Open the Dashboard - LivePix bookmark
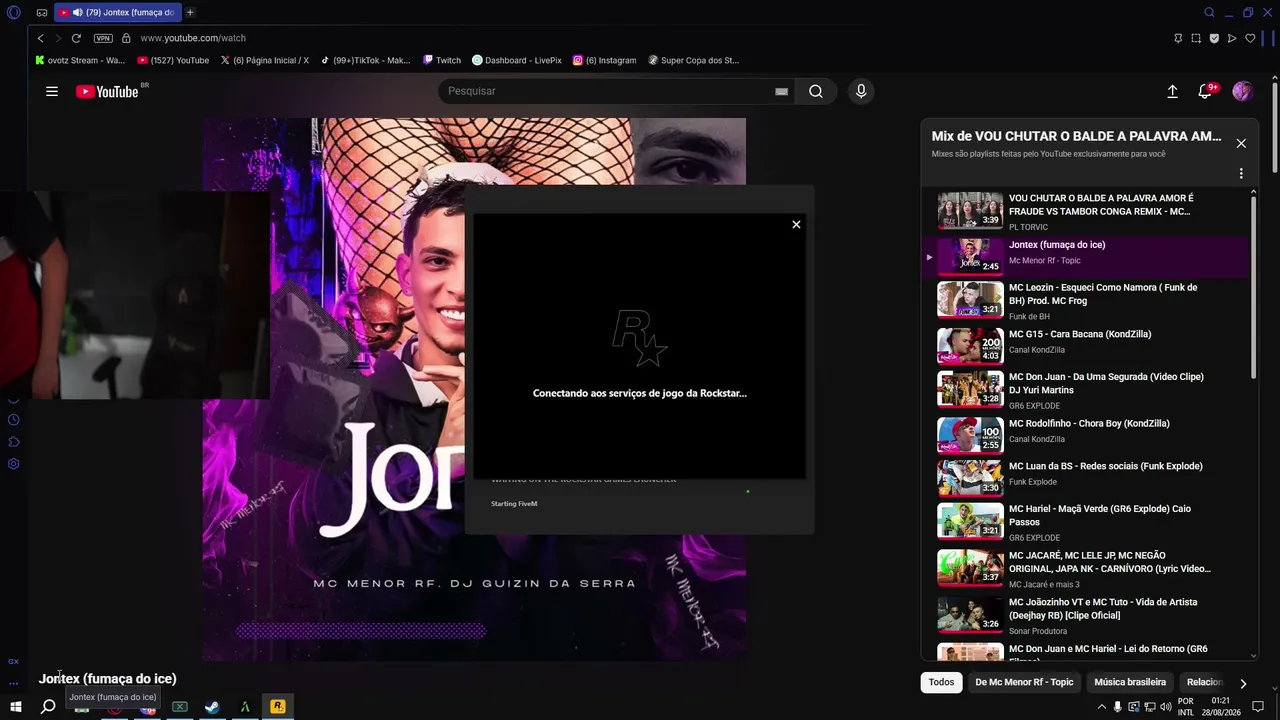The image size is (1280, 720). point(516,60)
